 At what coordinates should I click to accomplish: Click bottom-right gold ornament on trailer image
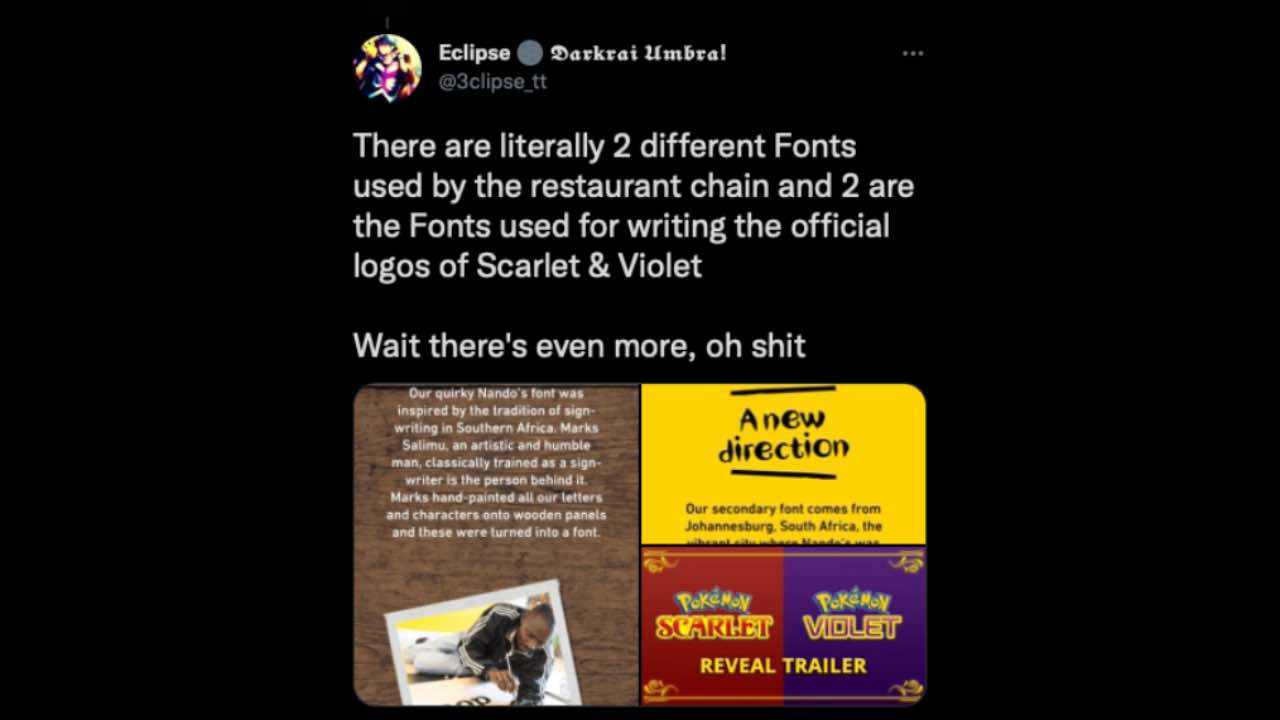pos(906,690)
